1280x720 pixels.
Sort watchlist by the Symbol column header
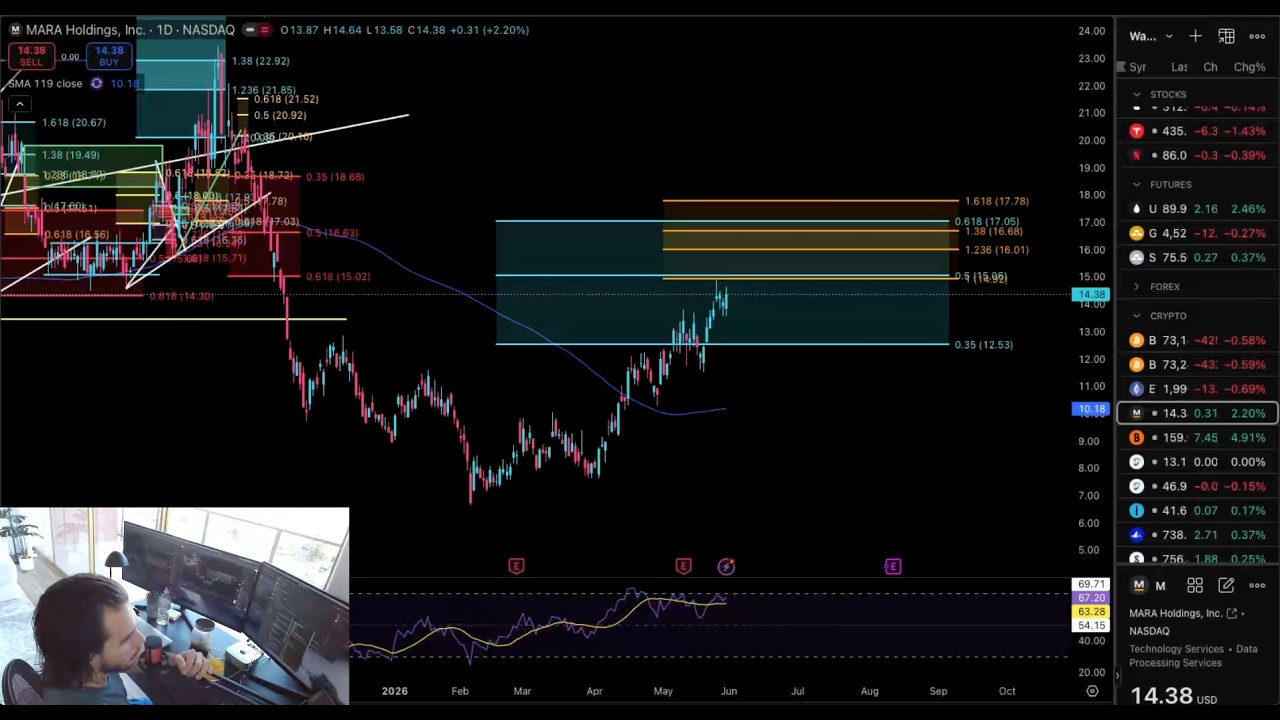pyautogui.click(x=1138, y=67)
